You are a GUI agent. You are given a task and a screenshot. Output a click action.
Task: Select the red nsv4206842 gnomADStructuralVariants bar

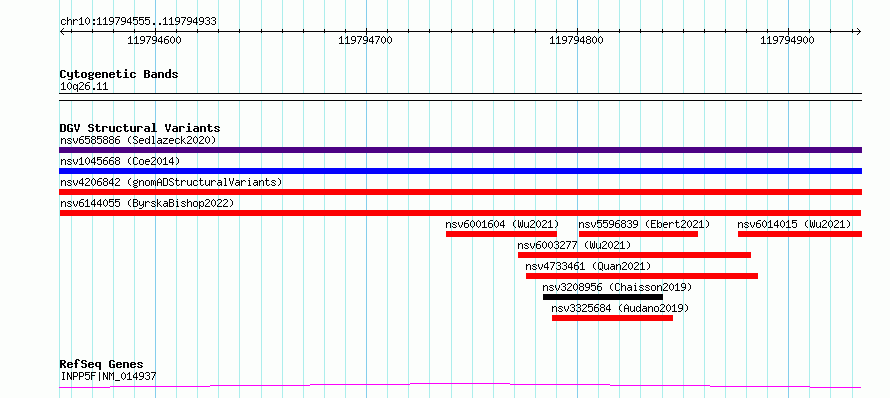point(460,192)
